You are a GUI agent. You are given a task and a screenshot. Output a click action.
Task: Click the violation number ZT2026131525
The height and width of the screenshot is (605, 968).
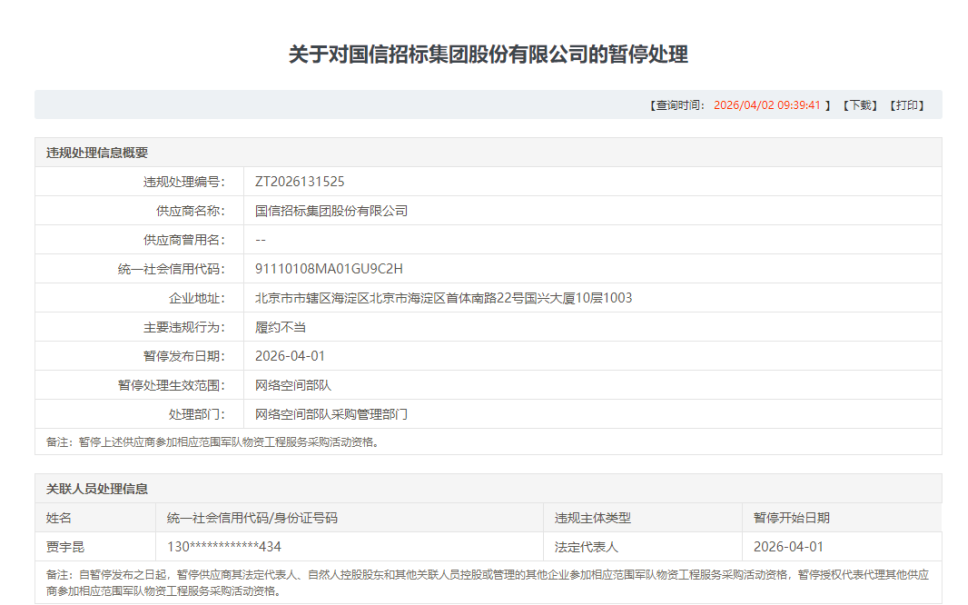coord(300,182)
